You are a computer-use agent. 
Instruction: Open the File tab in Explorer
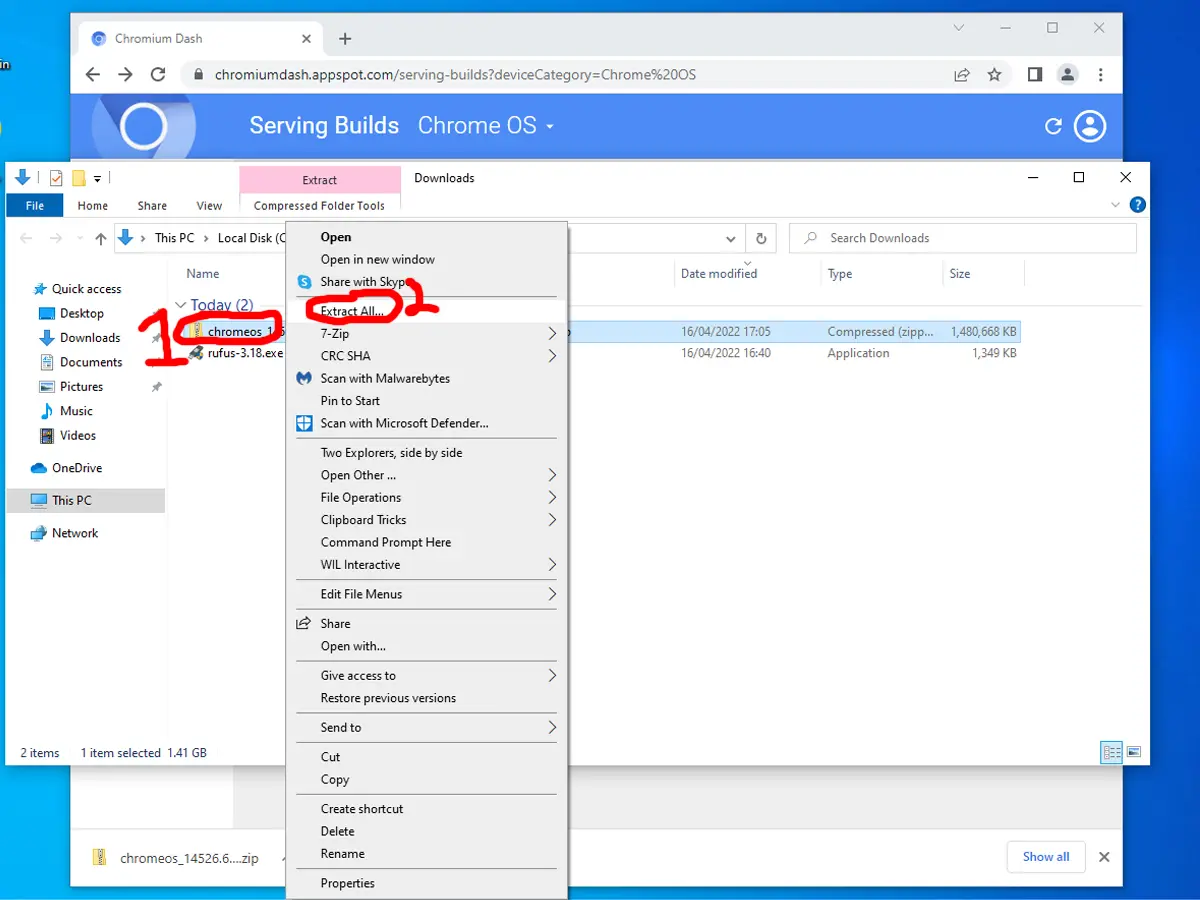[x=35, y=205]
